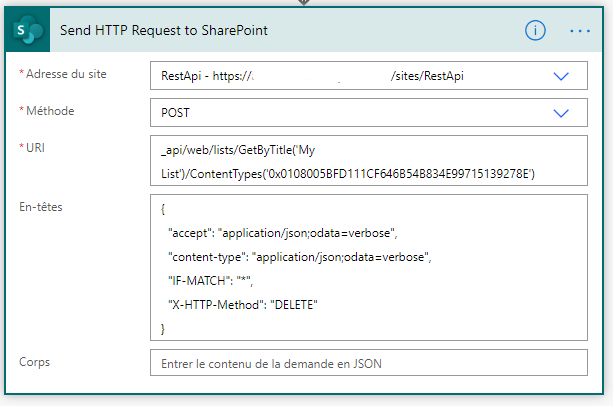This screenshot has width=613, height=406.
Task: Click the POST method value
Action: pyautogui.click(x=175, y=113)
